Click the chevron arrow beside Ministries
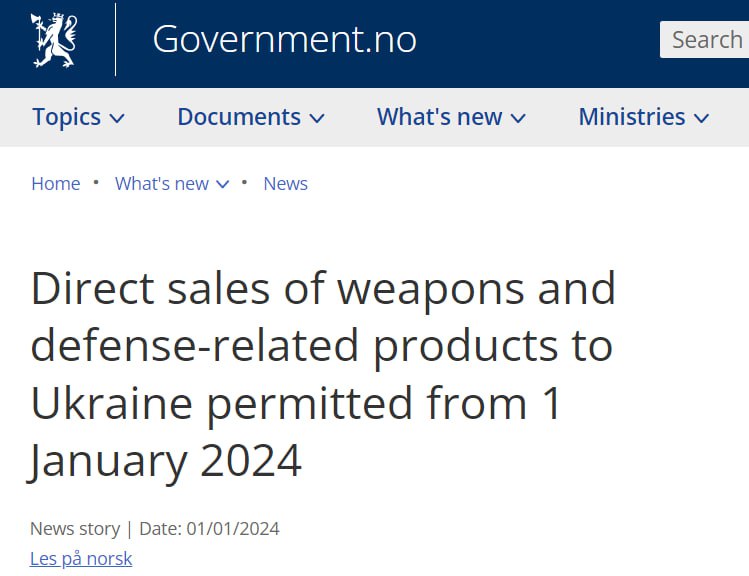749x576 pixels. [x=701, y=119]
